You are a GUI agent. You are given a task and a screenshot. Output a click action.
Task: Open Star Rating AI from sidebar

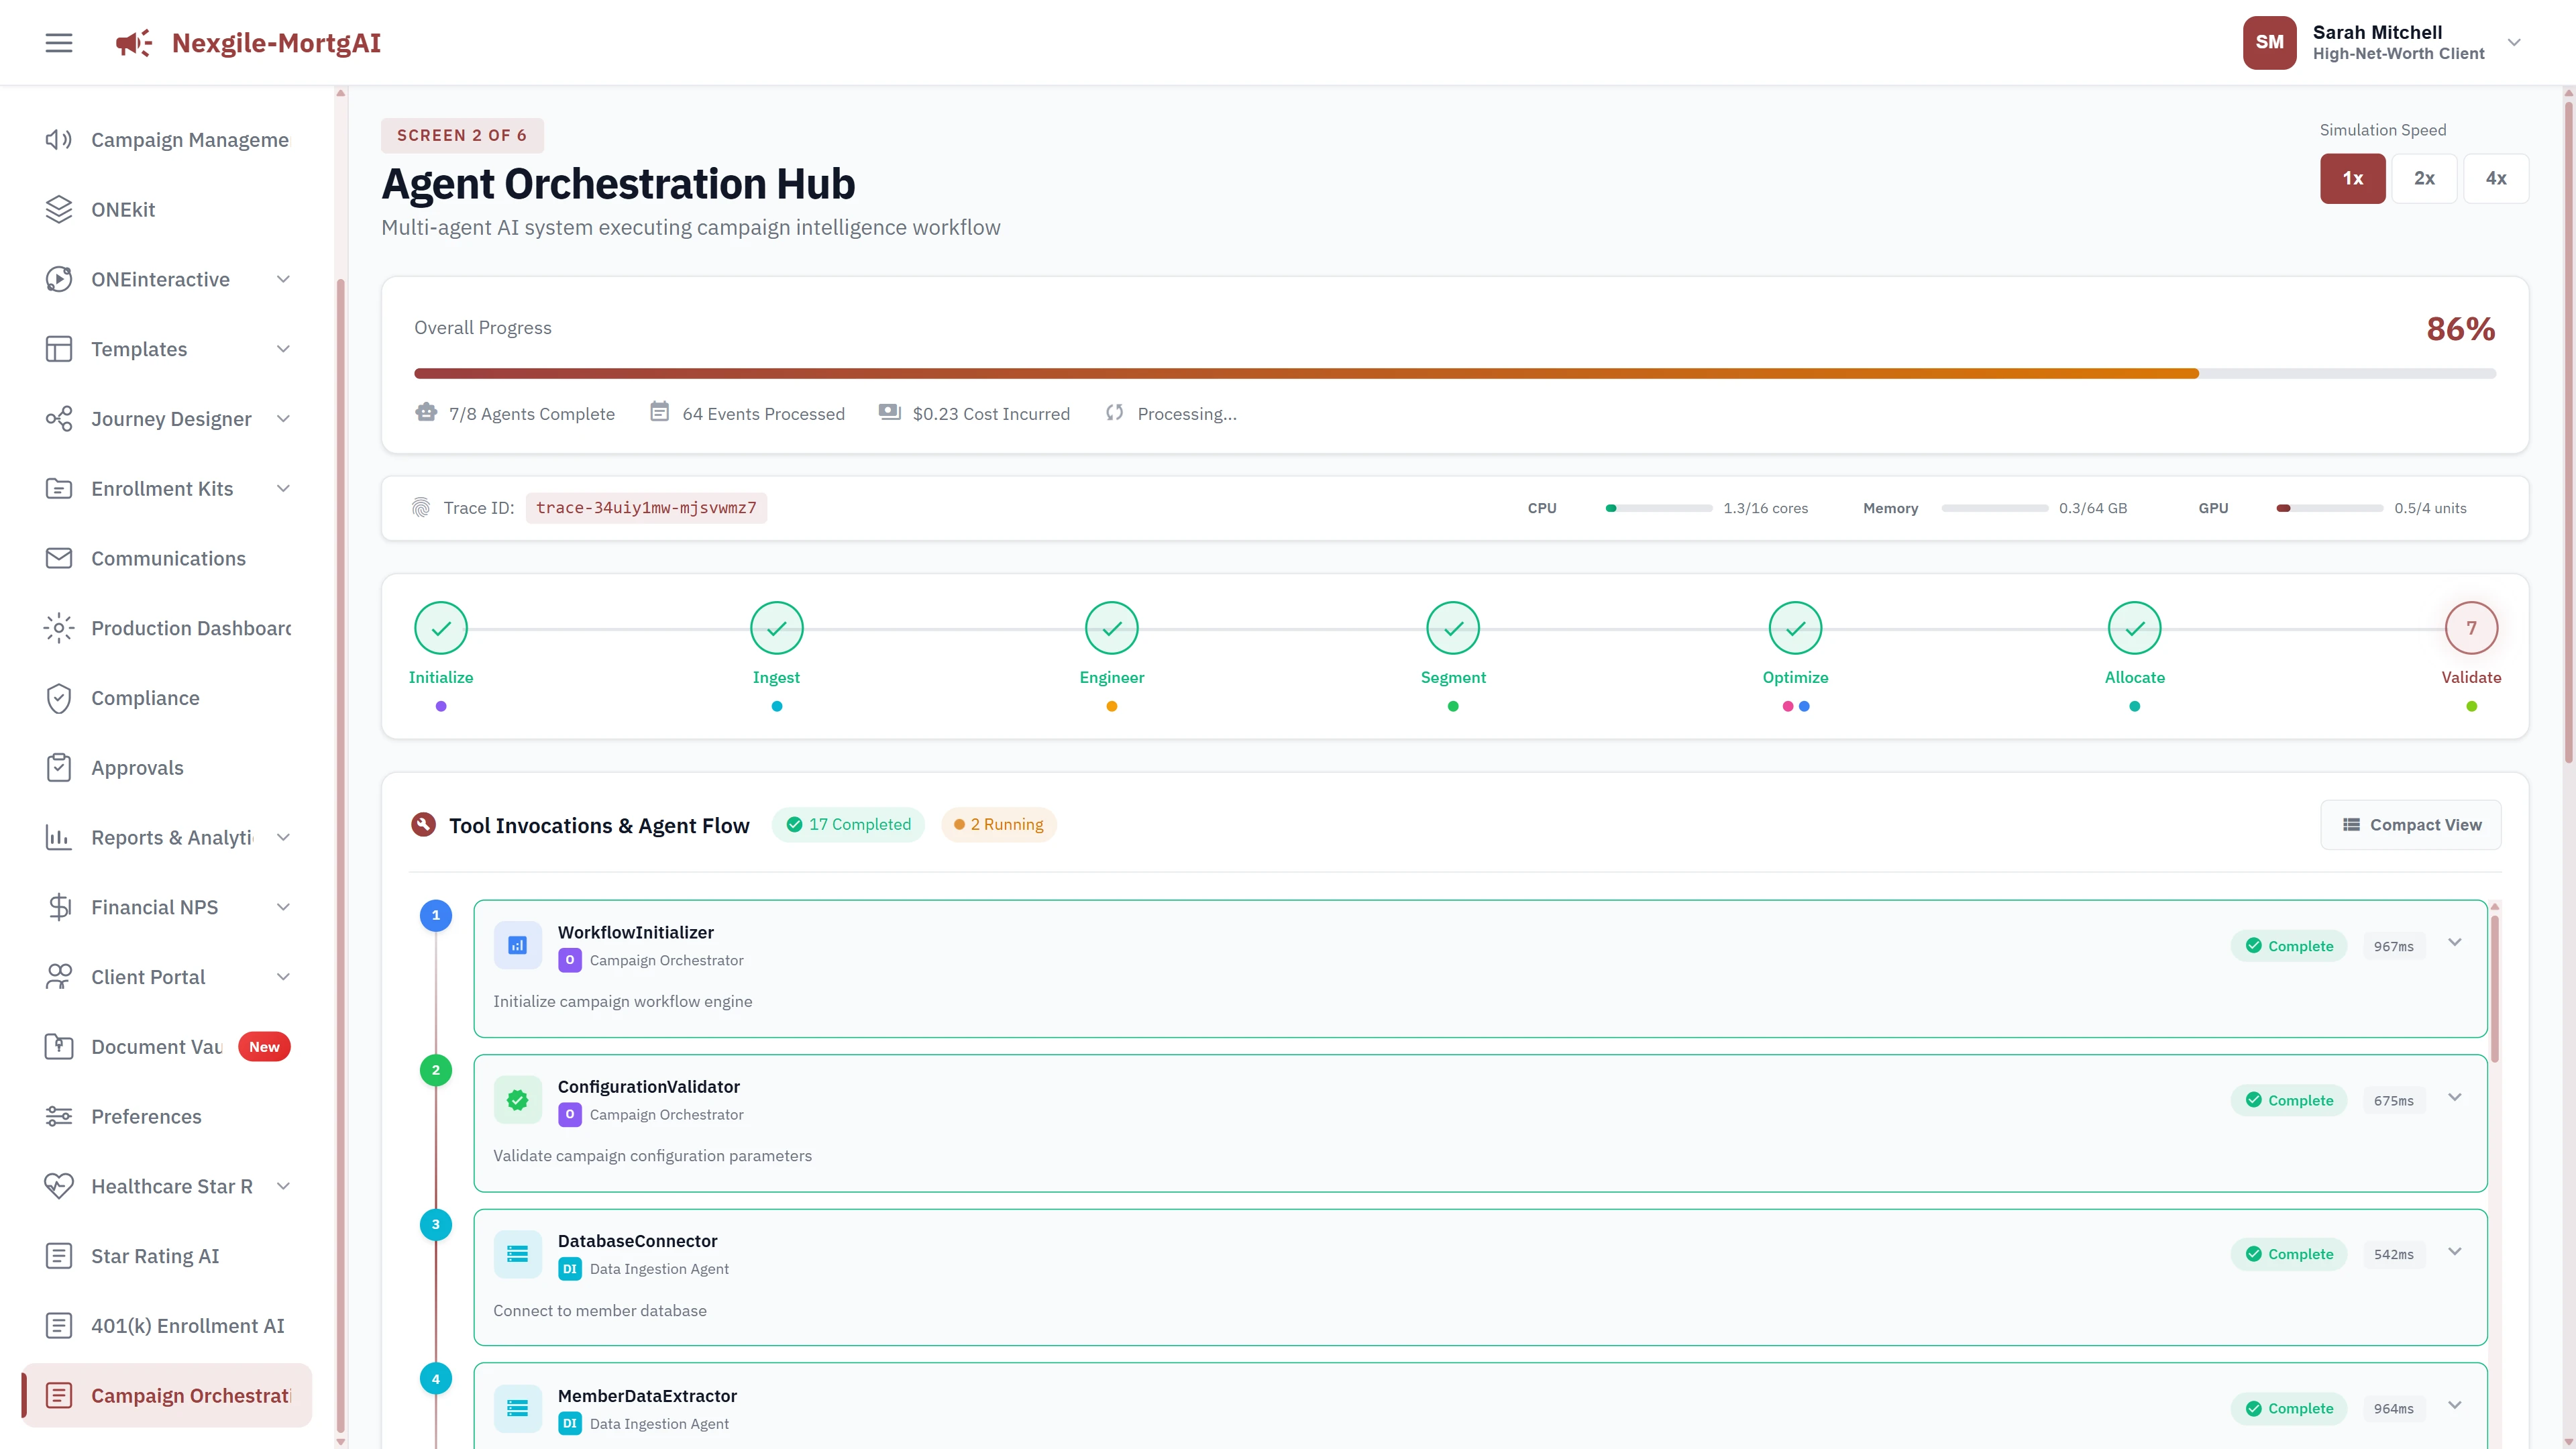pyautogui.click(x=155, y=1255)
